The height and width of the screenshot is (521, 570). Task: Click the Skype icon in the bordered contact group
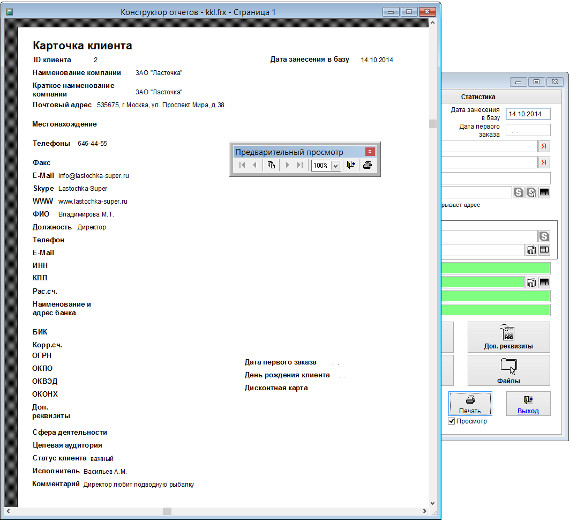(x=544, y=236)
